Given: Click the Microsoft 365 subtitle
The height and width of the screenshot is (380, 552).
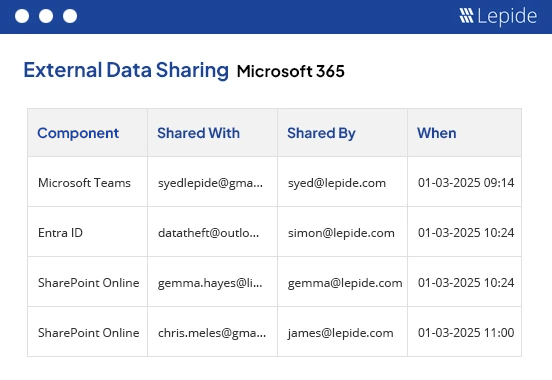Looking at the screenshot, I should click(290, 71).
